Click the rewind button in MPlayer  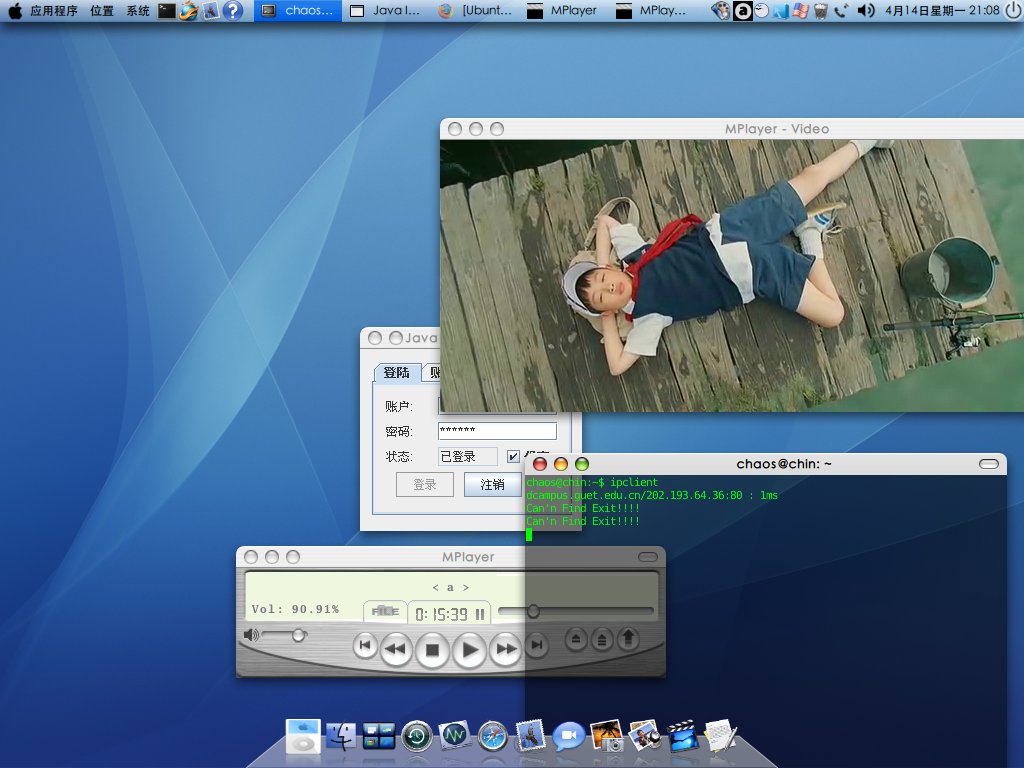tap(396, 649)
